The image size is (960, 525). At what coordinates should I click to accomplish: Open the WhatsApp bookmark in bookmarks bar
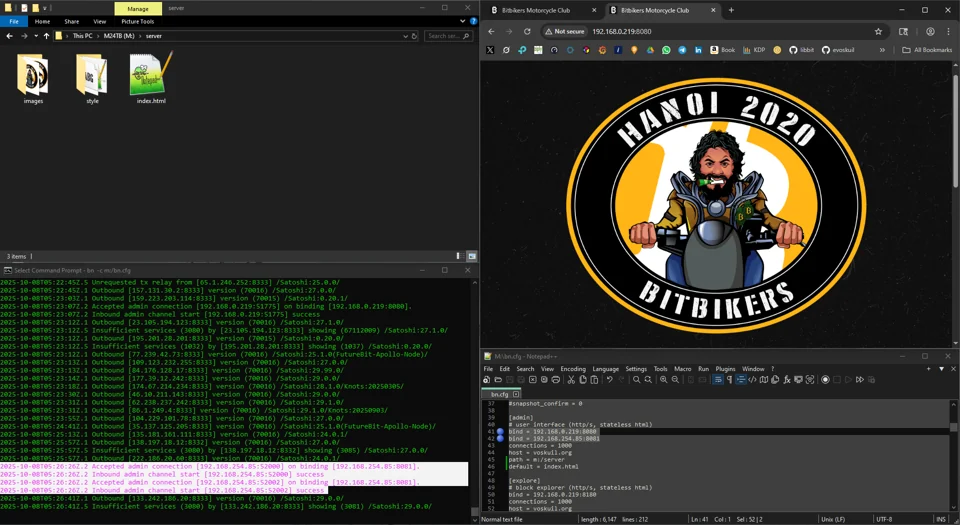pos(666,50)
